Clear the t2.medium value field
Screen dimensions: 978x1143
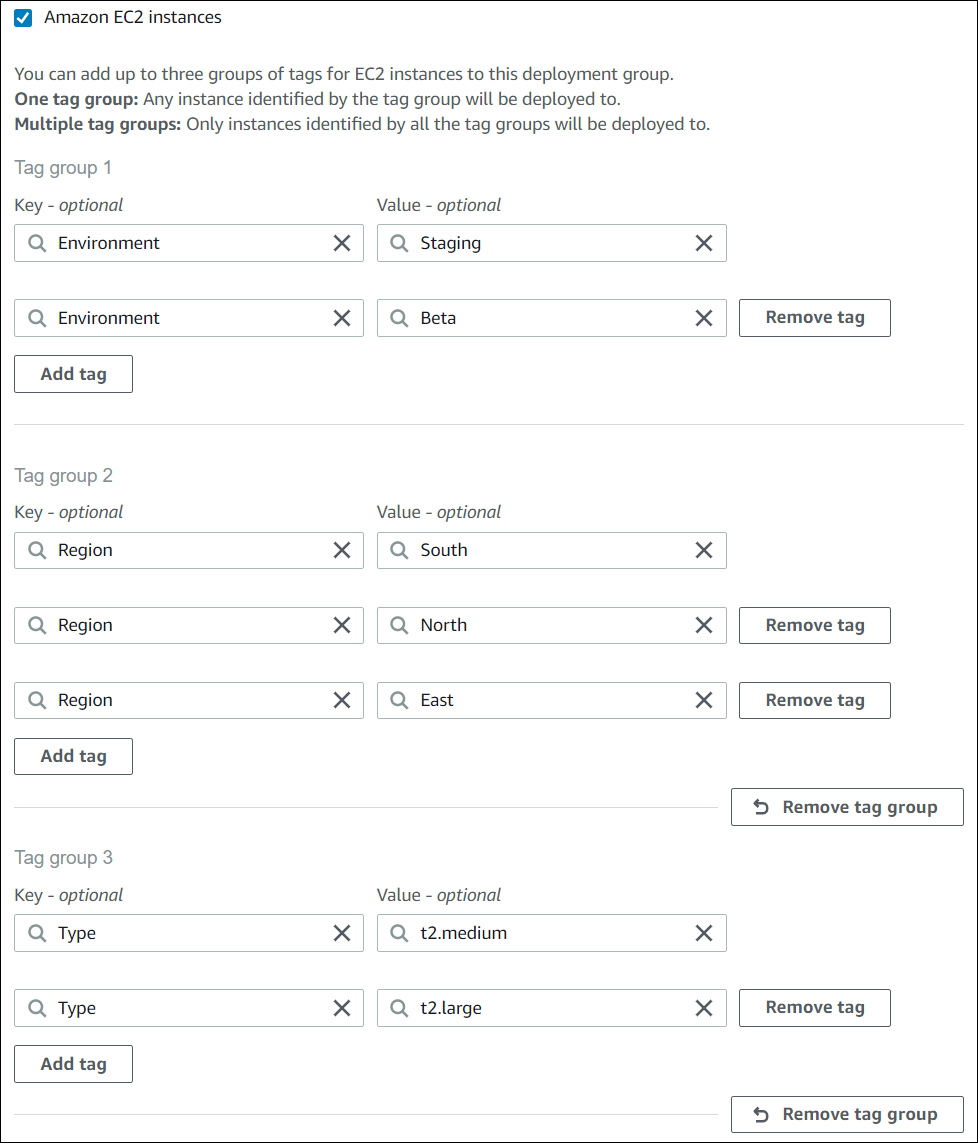704,933
